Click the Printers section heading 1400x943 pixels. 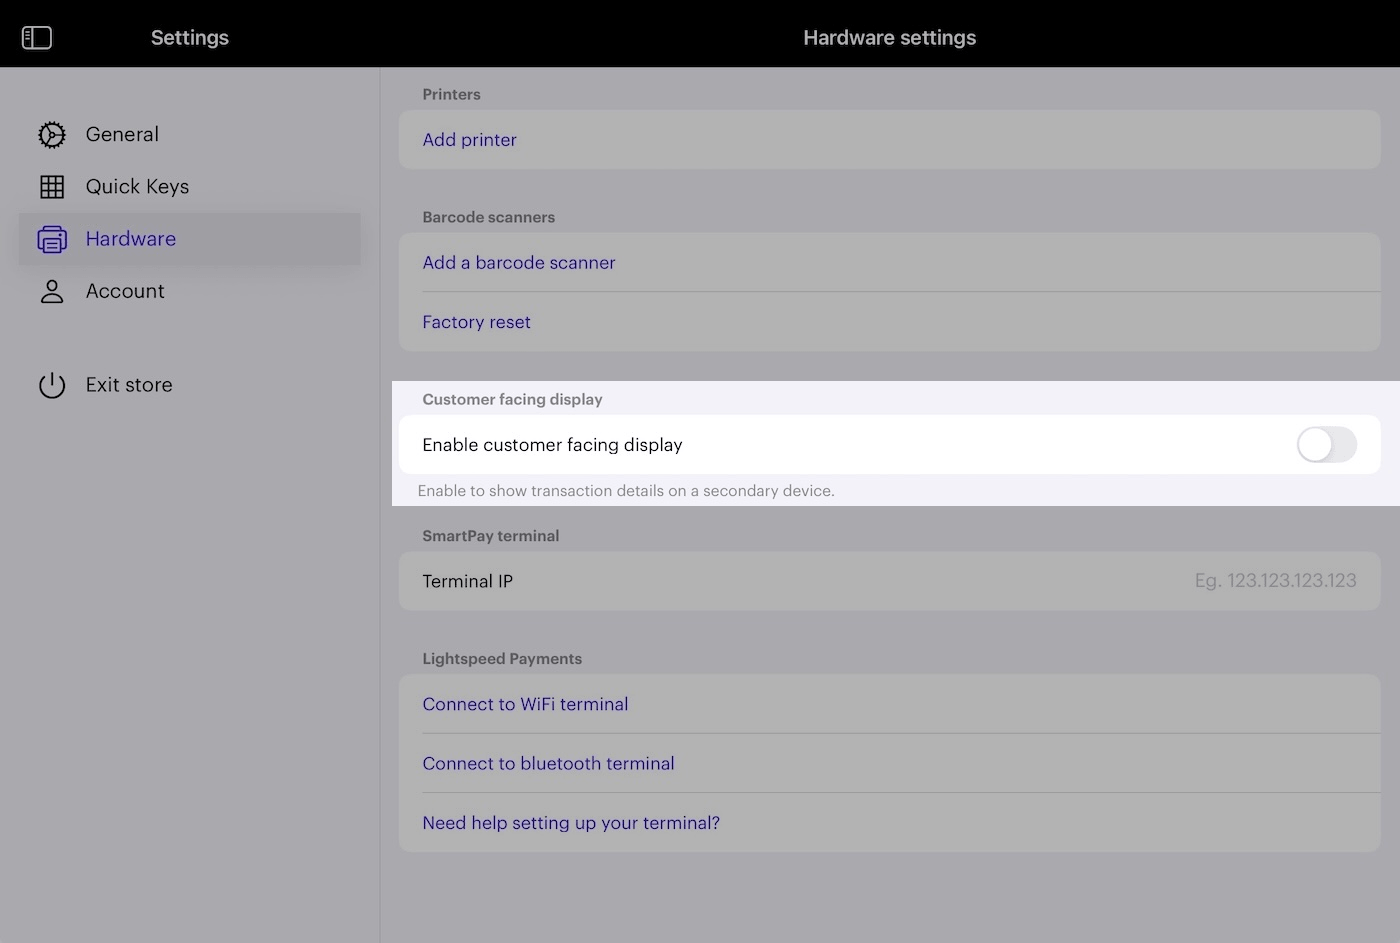[451, 94]
